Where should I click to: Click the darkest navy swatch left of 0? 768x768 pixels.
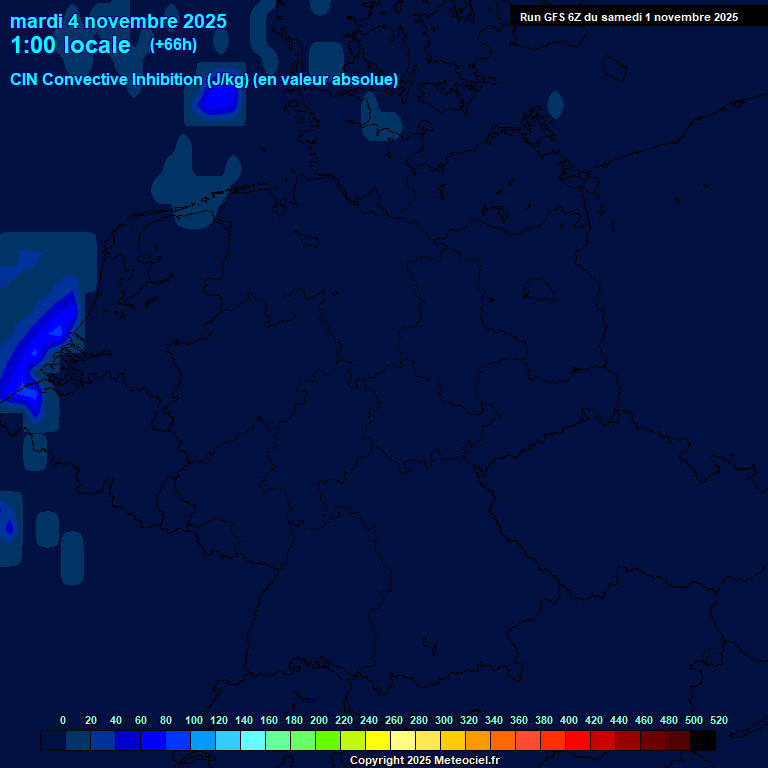(53, 740)
